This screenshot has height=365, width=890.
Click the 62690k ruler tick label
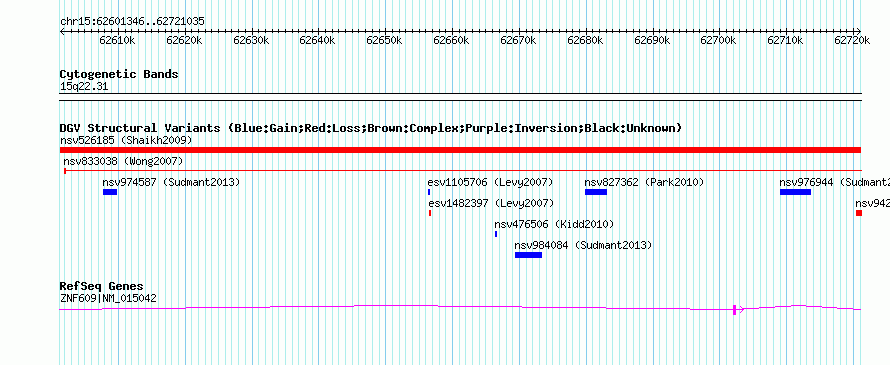click(x=652, y=40)
